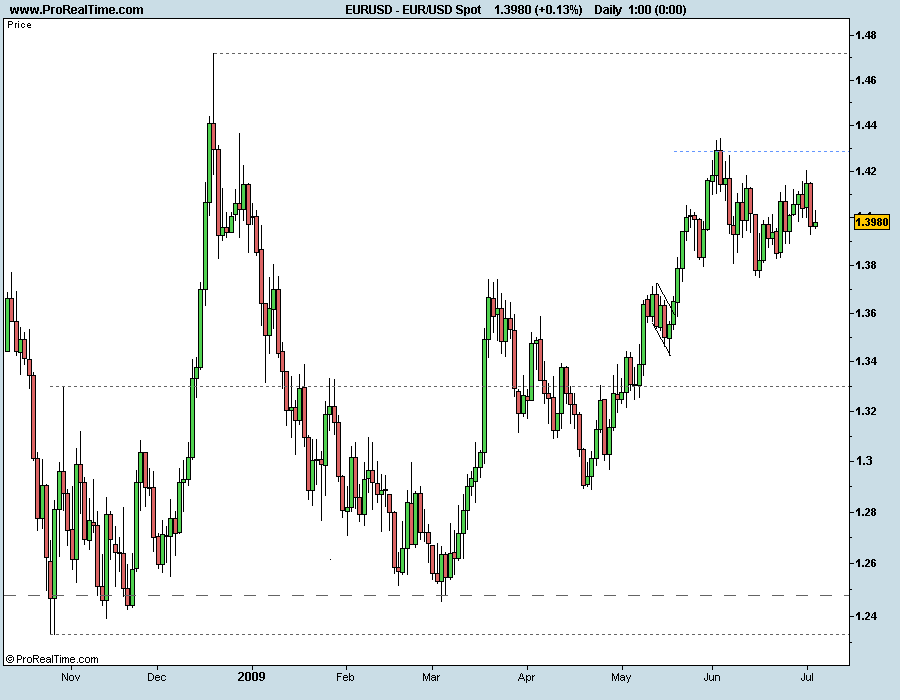Screen dimensions: 900x700
Task: Click the 1.28 price axis label
Action: (866, 512)
